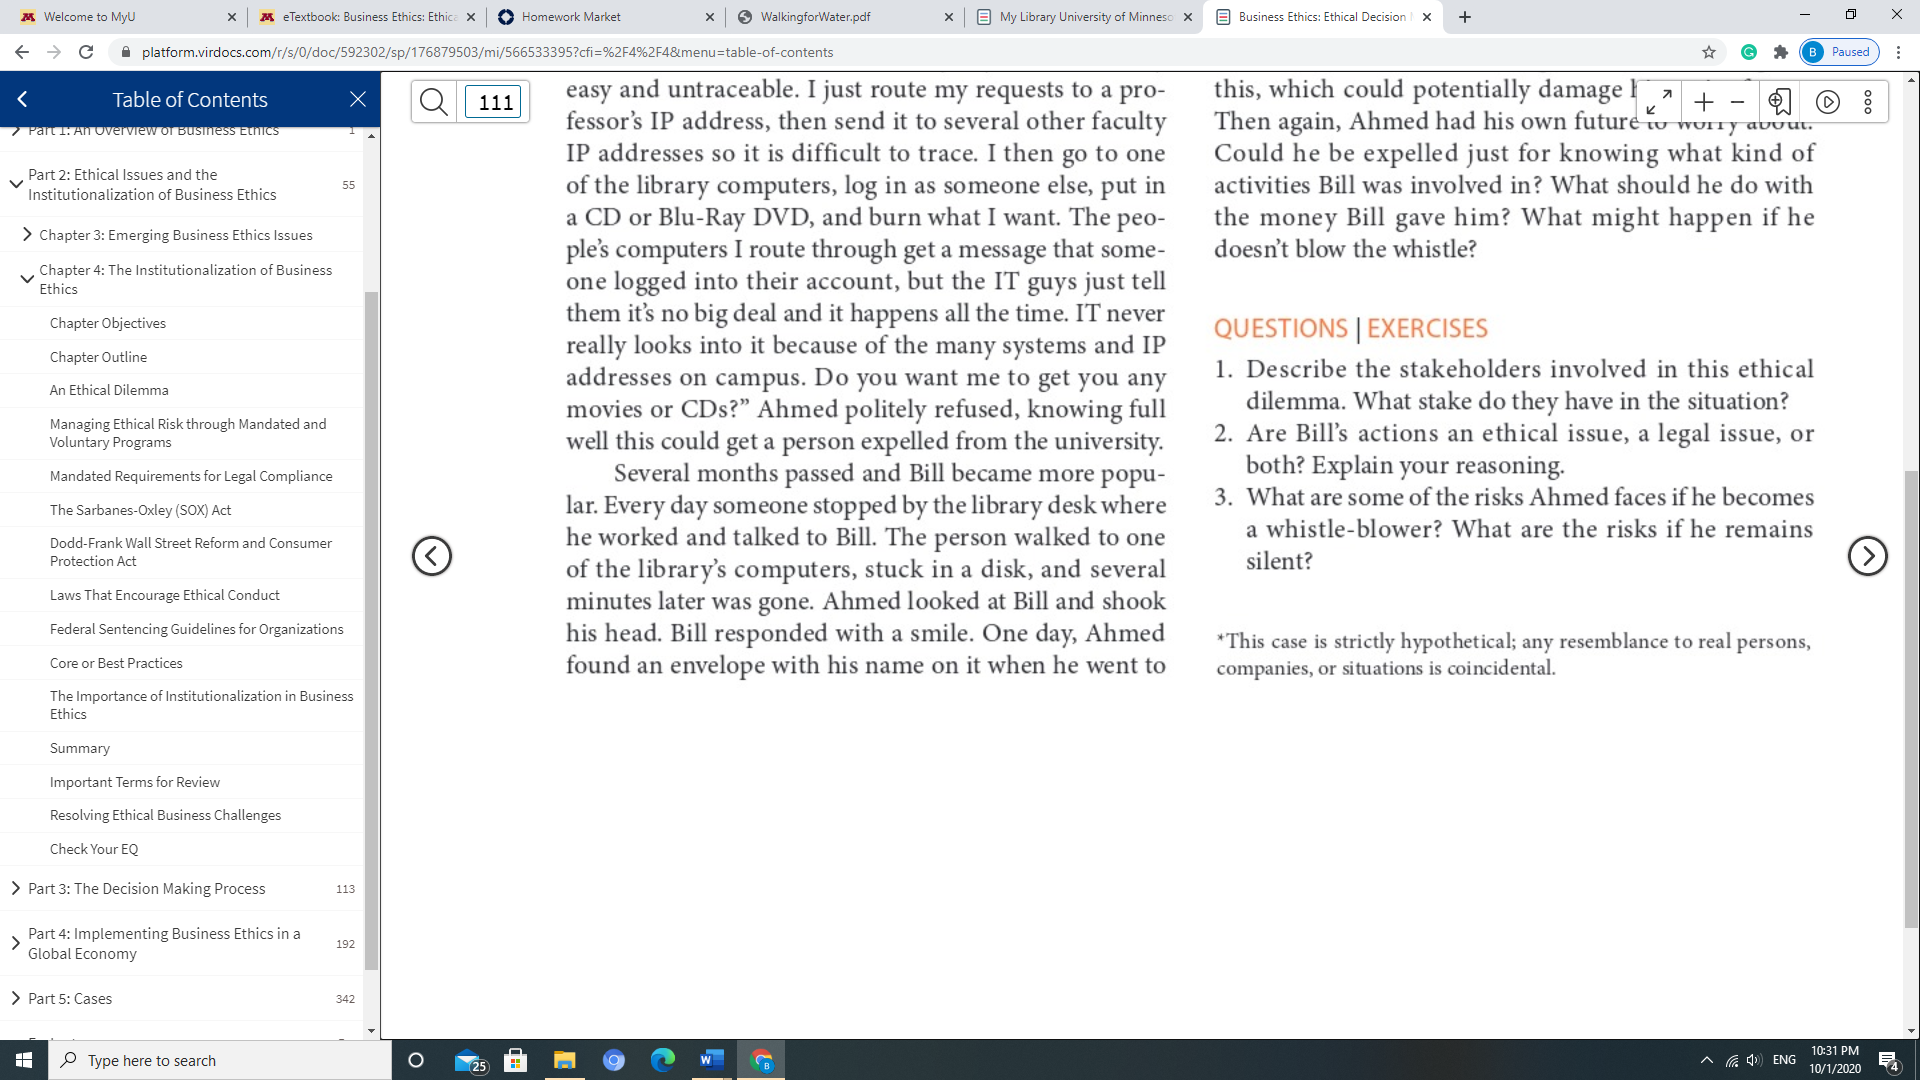Zoom in with the plus icon
The height and width of the screenshot is (1080, 1920).
(1704, 102)
